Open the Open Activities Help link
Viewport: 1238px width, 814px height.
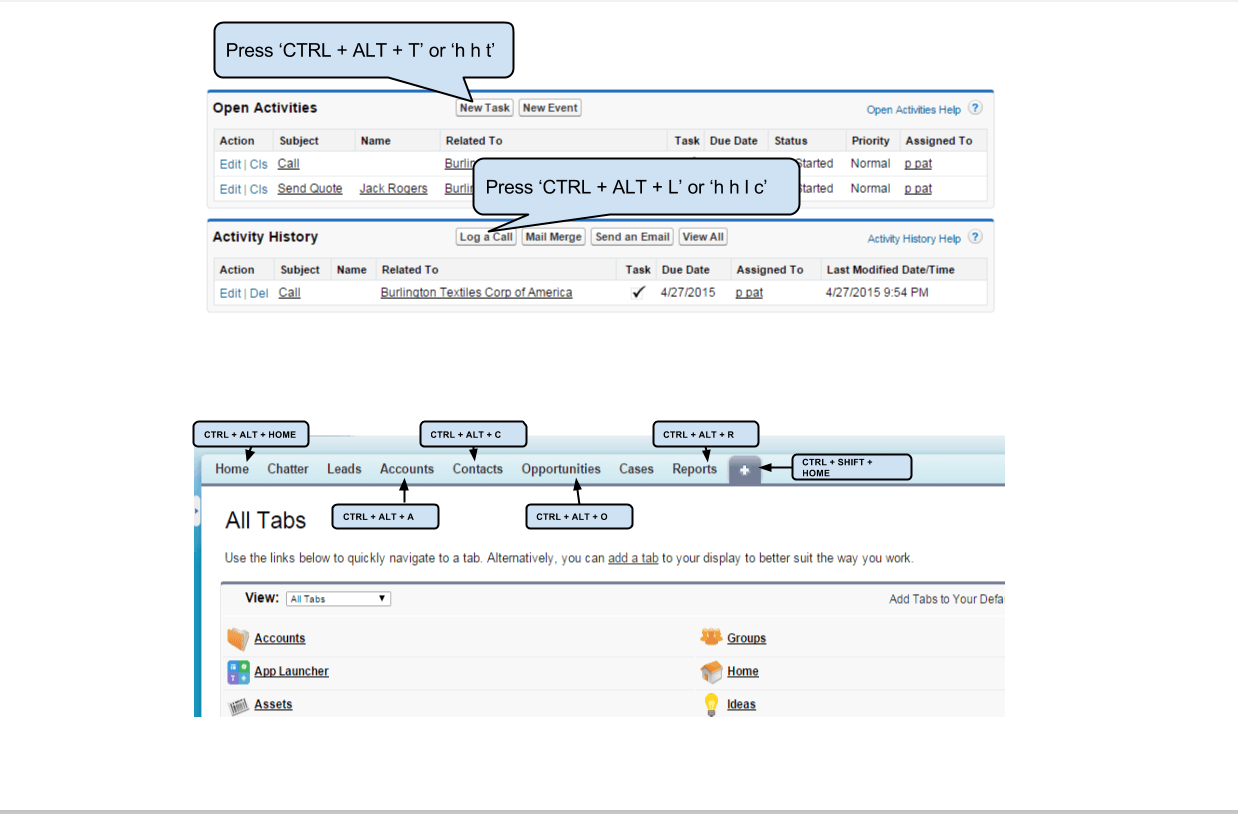(x=914, y=110)
